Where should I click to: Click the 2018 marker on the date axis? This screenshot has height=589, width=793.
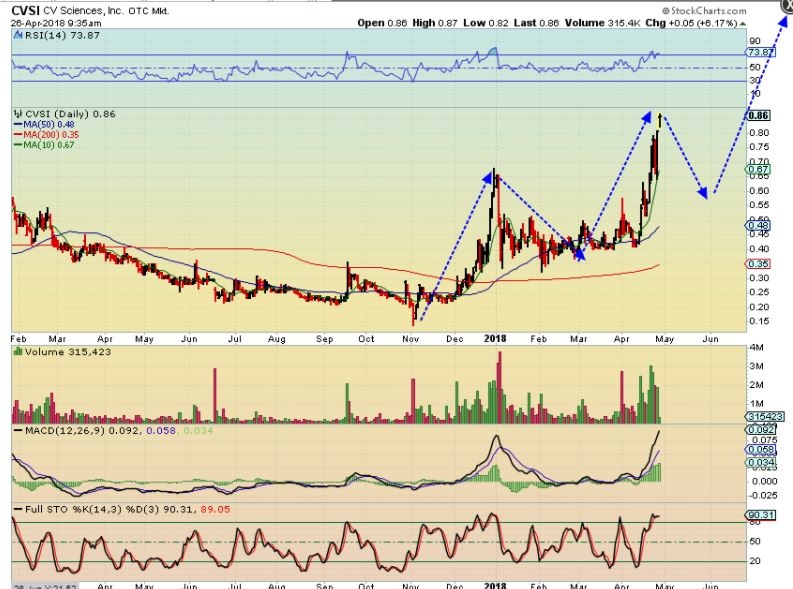pos(497,338)
